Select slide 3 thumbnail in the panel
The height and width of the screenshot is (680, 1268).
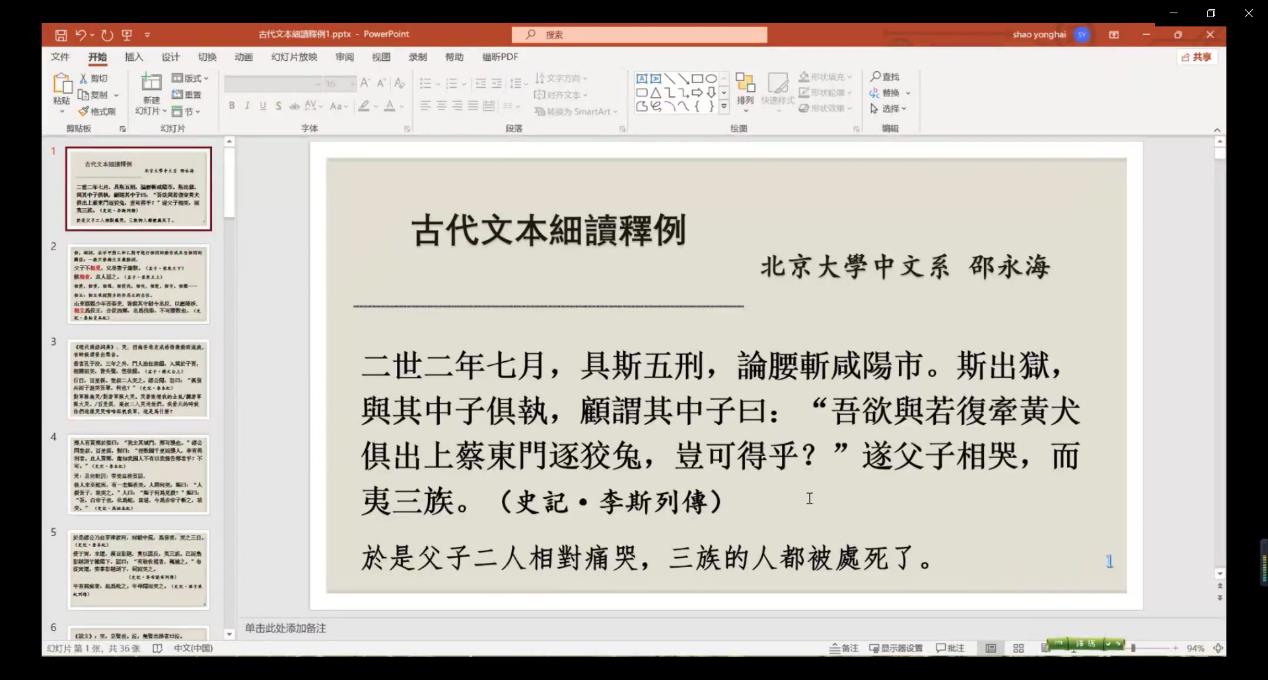pos(138,378)
